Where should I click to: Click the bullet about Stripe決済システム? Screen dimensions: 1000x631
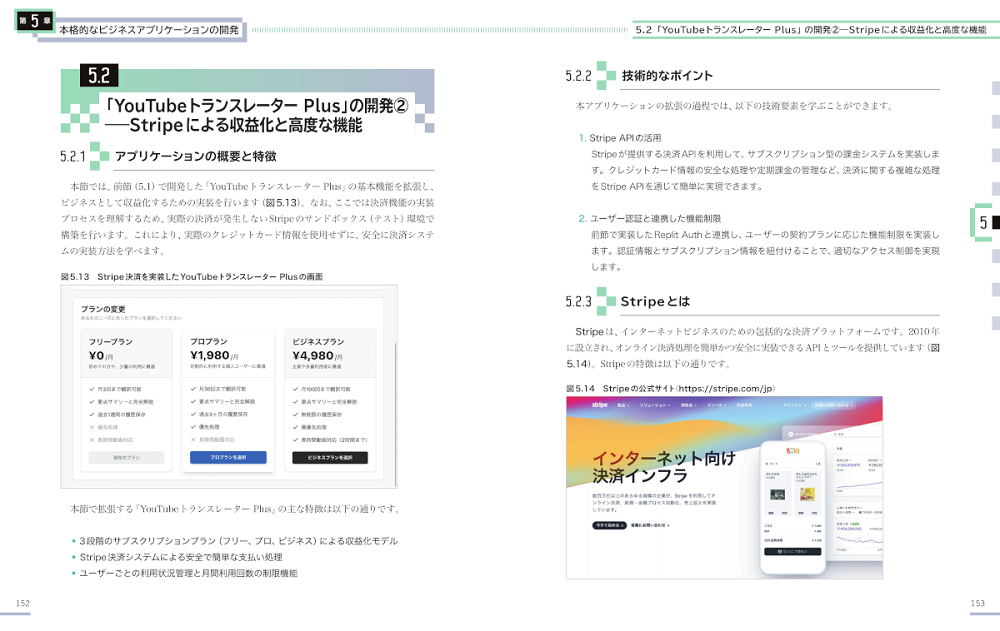pyautogui.click(x=177, y=557)
